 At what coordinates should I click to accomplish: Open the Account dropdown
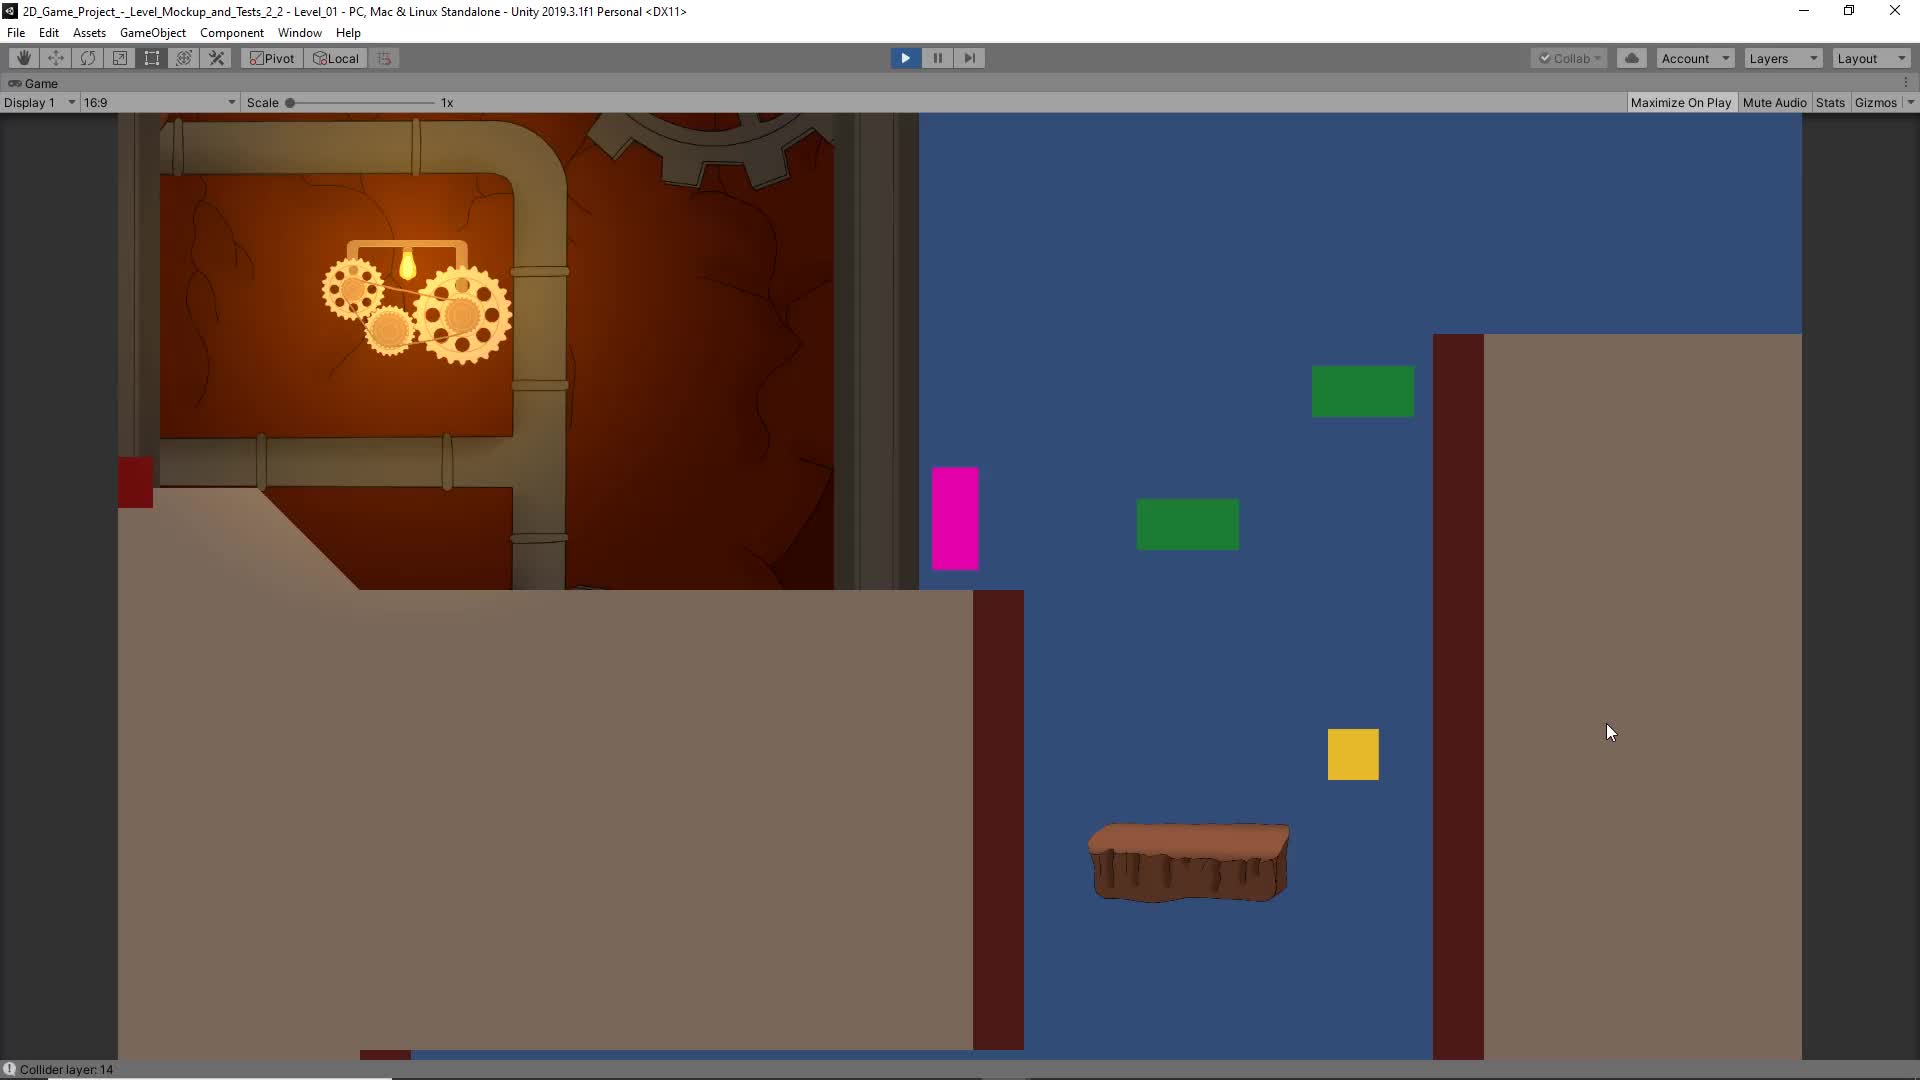coord(1695,58)
